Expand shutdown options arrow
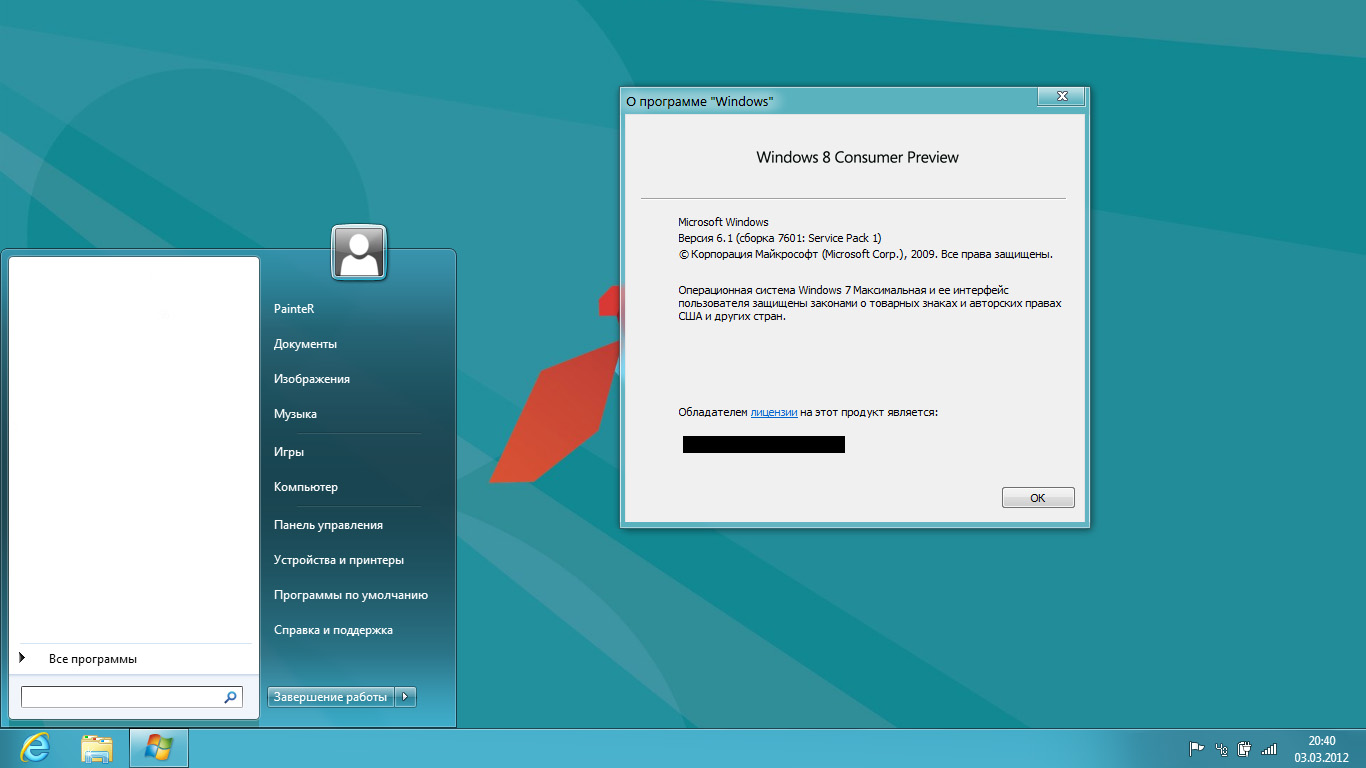 click(405, 697)
